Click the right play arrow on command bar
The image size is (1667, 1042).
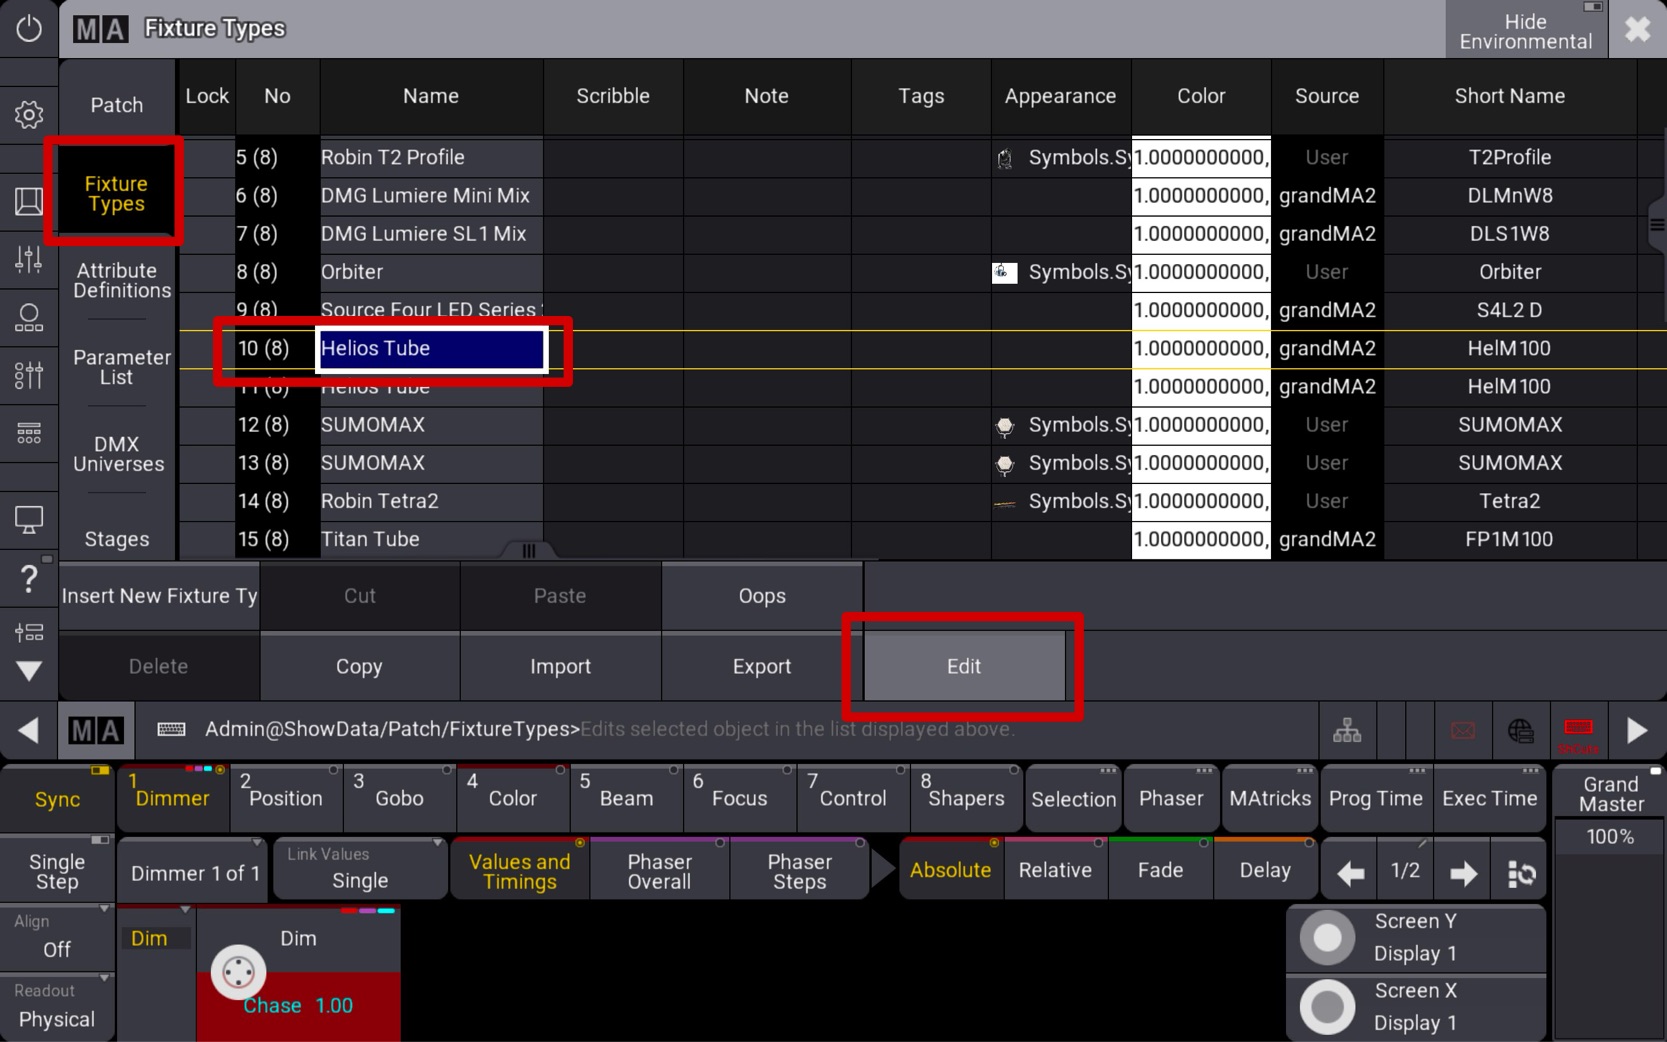coord(1637,731)
